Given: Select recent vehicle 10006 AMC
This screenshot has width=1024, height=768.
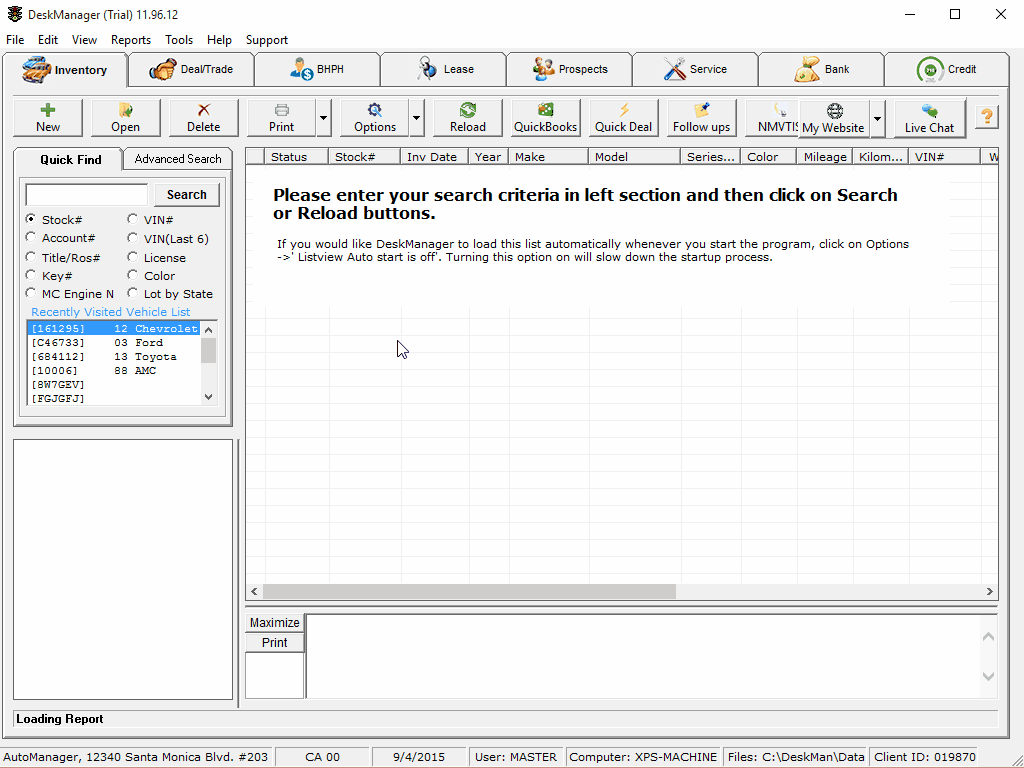Looking at the screenshot, I should (114, 370).
